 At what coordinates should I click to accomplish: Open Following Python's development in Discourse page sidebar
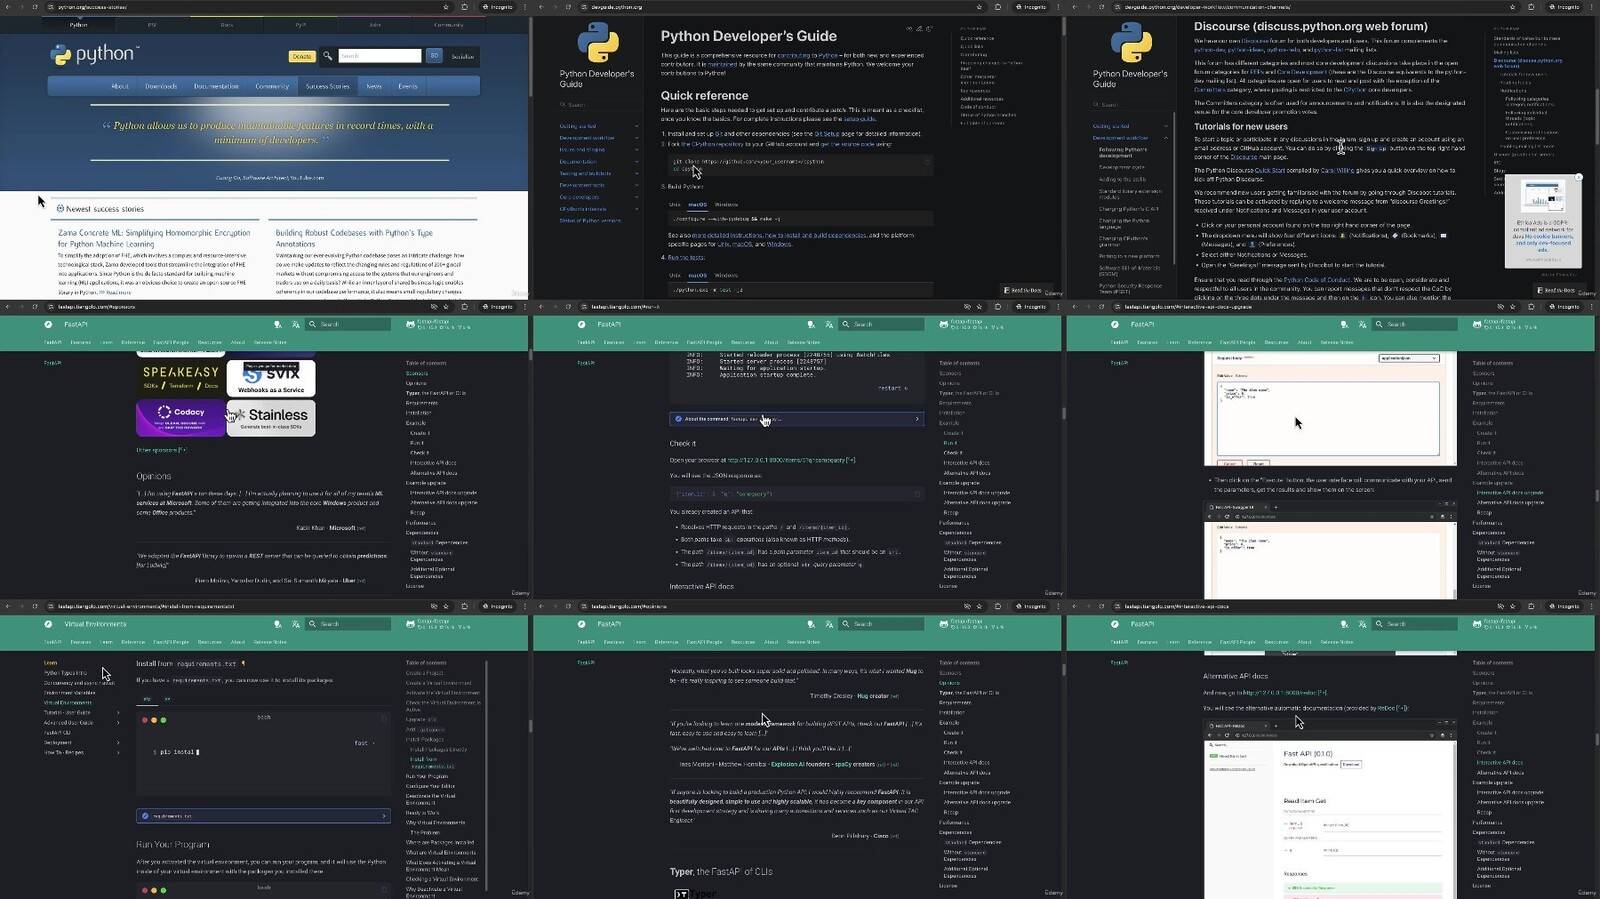point(1123,153)
